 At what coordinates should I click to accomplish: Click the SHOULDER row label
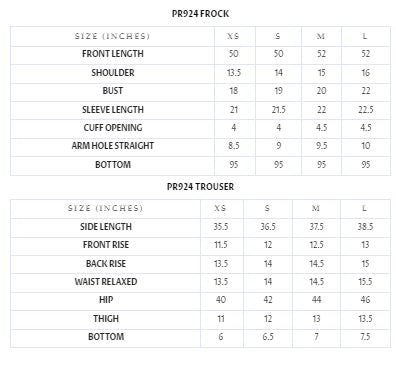pyautogui.click(x=113, y=73)
